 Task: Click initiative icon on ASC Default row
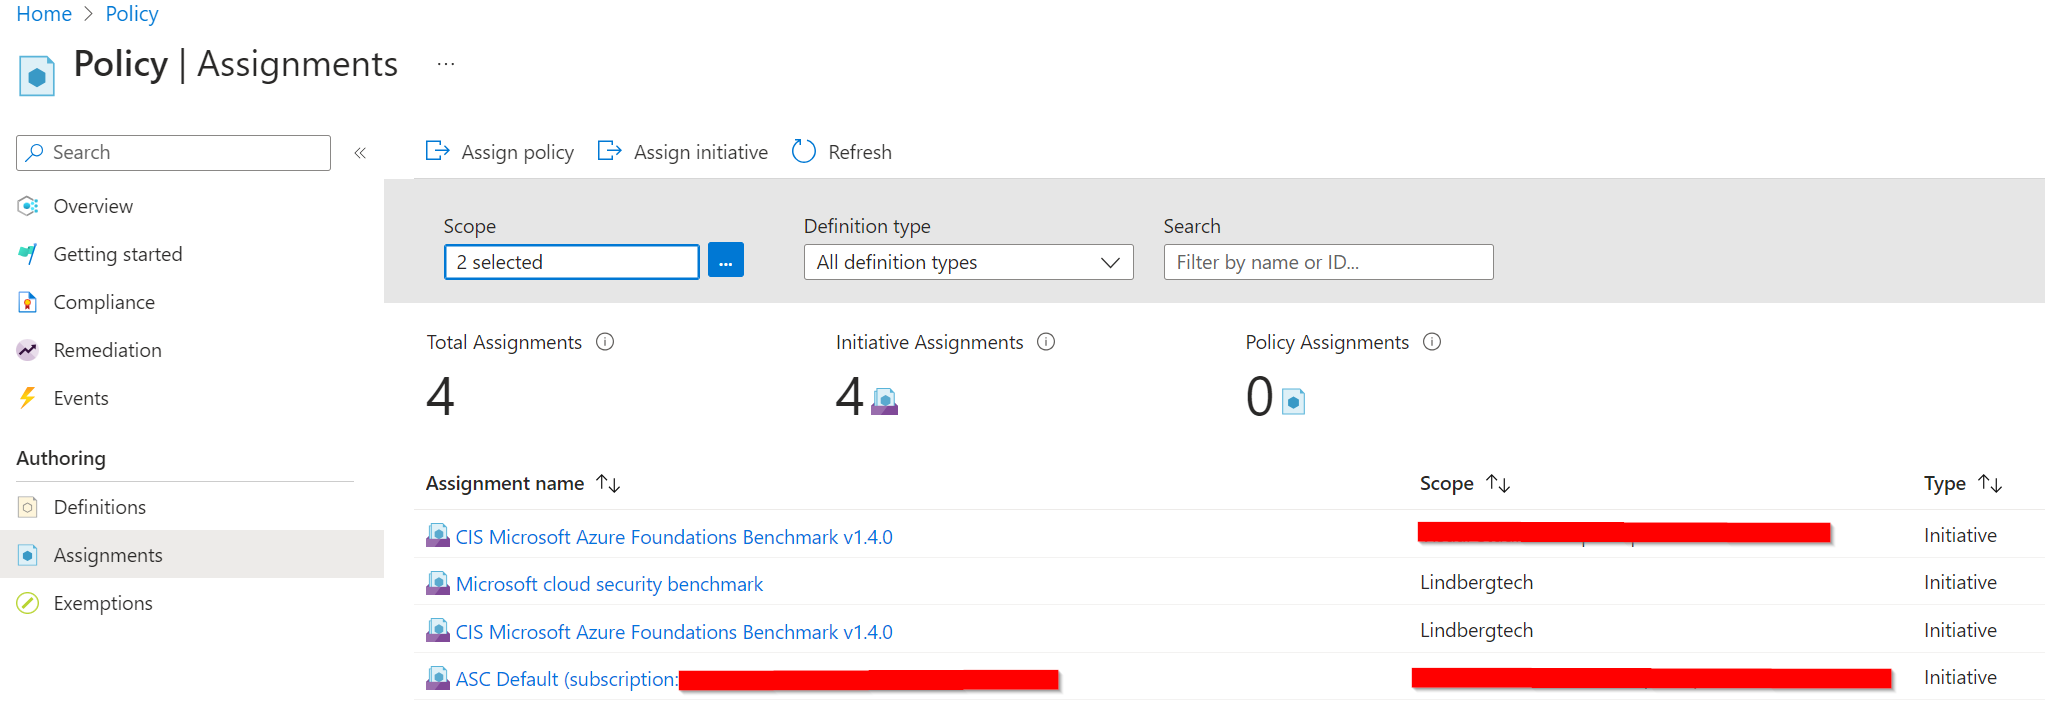click(x=438, y=678)
